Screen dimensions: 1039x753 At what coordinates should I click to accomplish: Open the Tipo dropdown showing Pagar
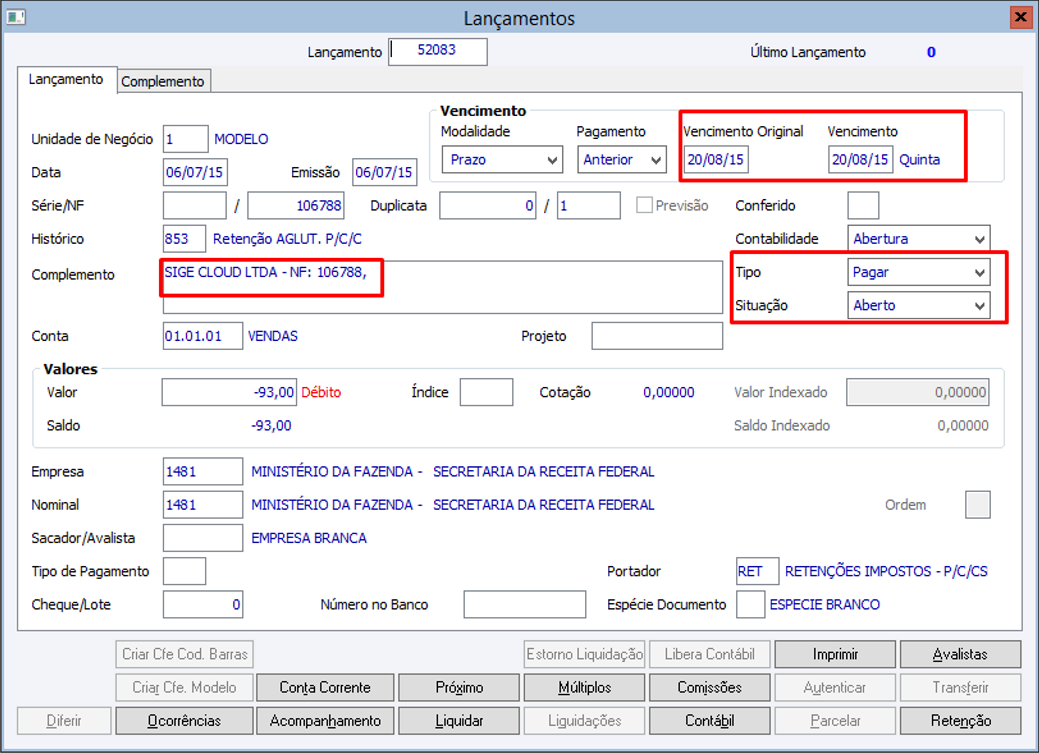coord(918,272)
